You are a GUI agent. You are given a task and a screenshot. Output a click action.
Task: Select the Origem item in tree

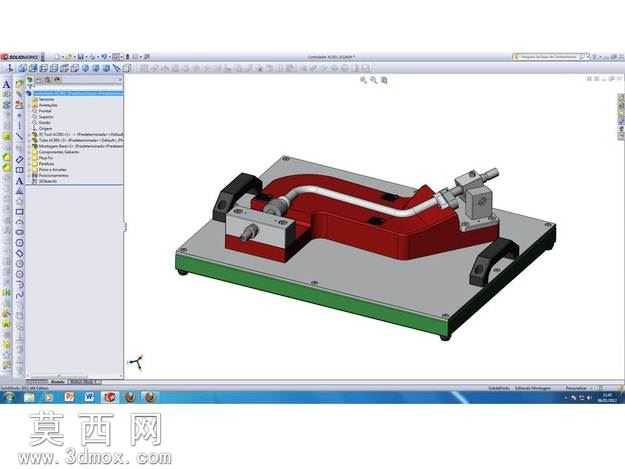pos(42,128)
